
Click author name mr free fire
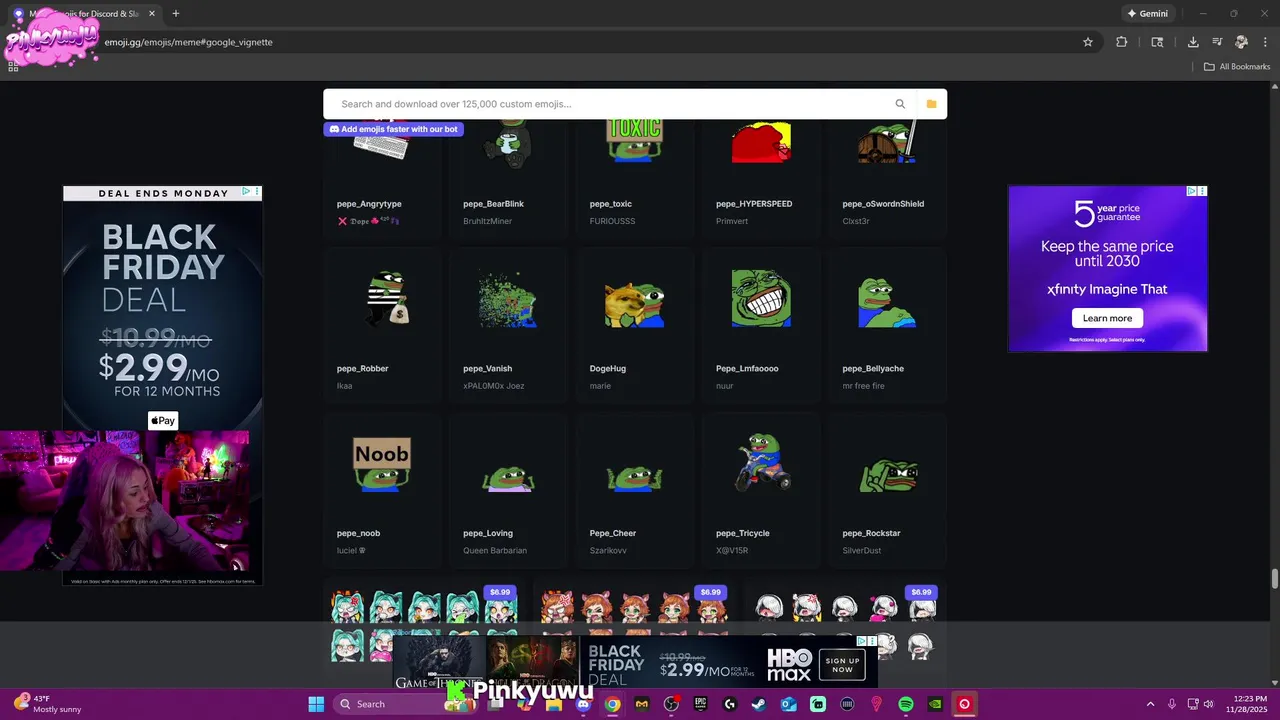point(863,386)
